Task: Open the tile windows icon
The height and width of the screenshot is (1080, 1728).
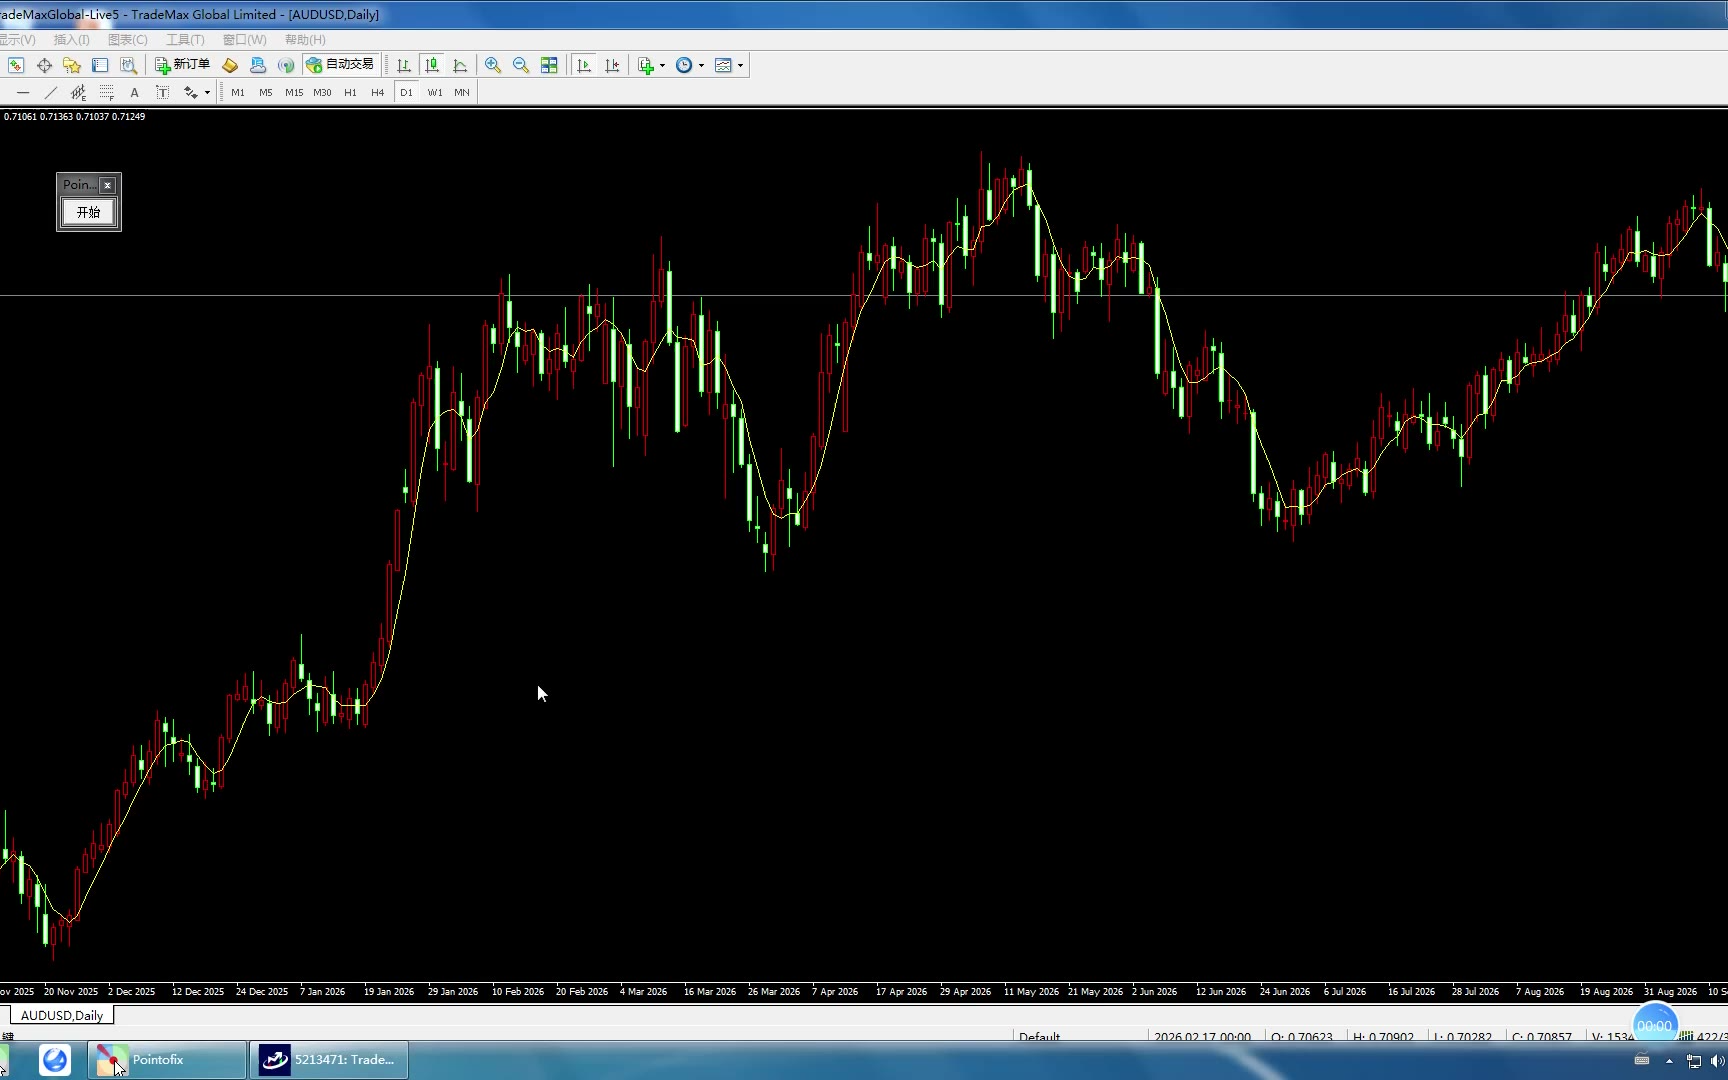Action: point(549,65)
